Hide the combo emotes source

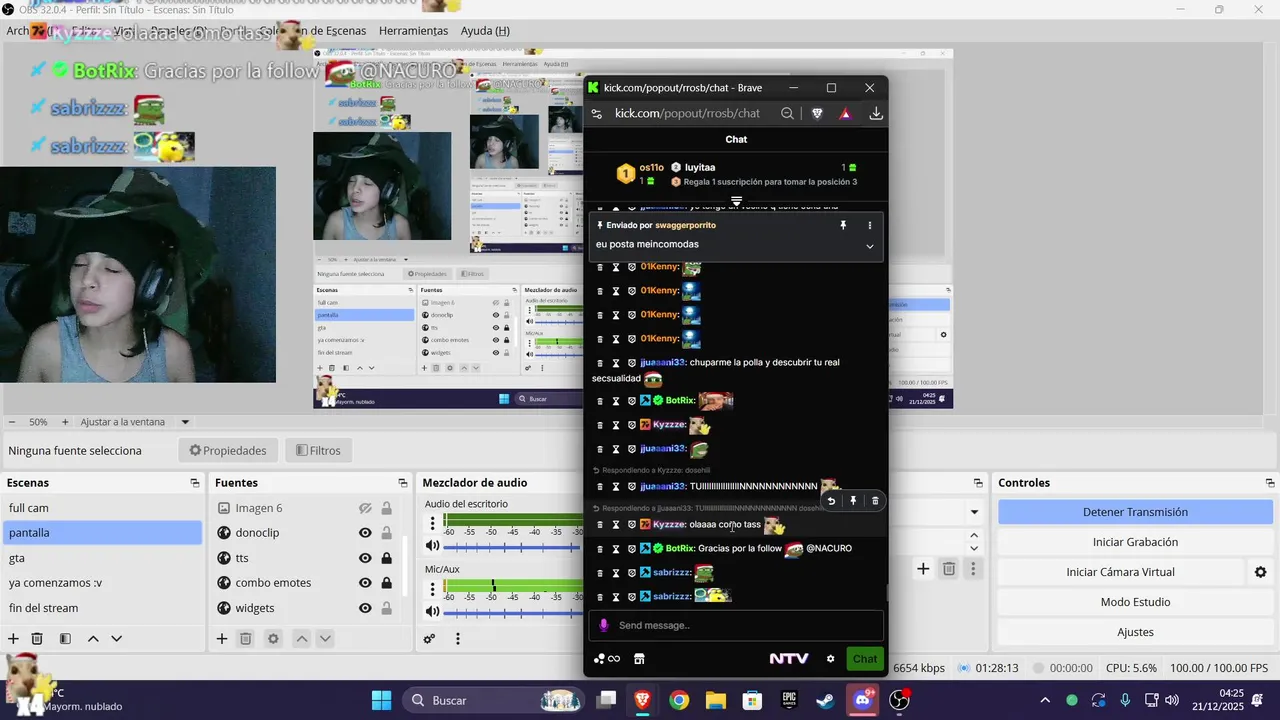click(365, 583)
